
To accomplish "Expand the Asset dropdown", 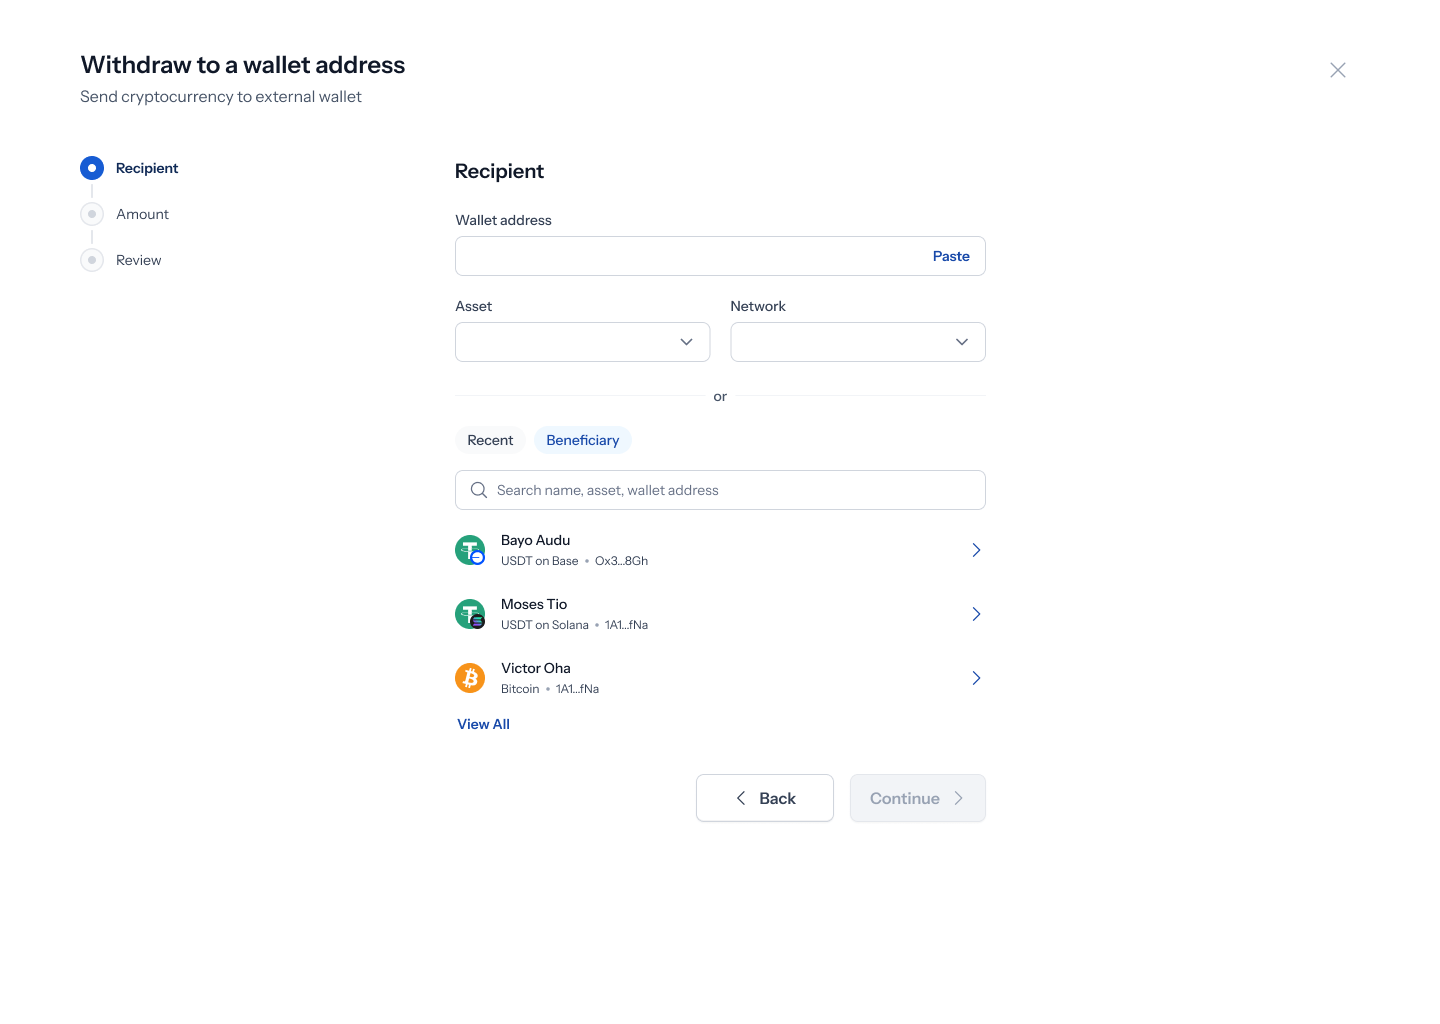I will point(583,342).
